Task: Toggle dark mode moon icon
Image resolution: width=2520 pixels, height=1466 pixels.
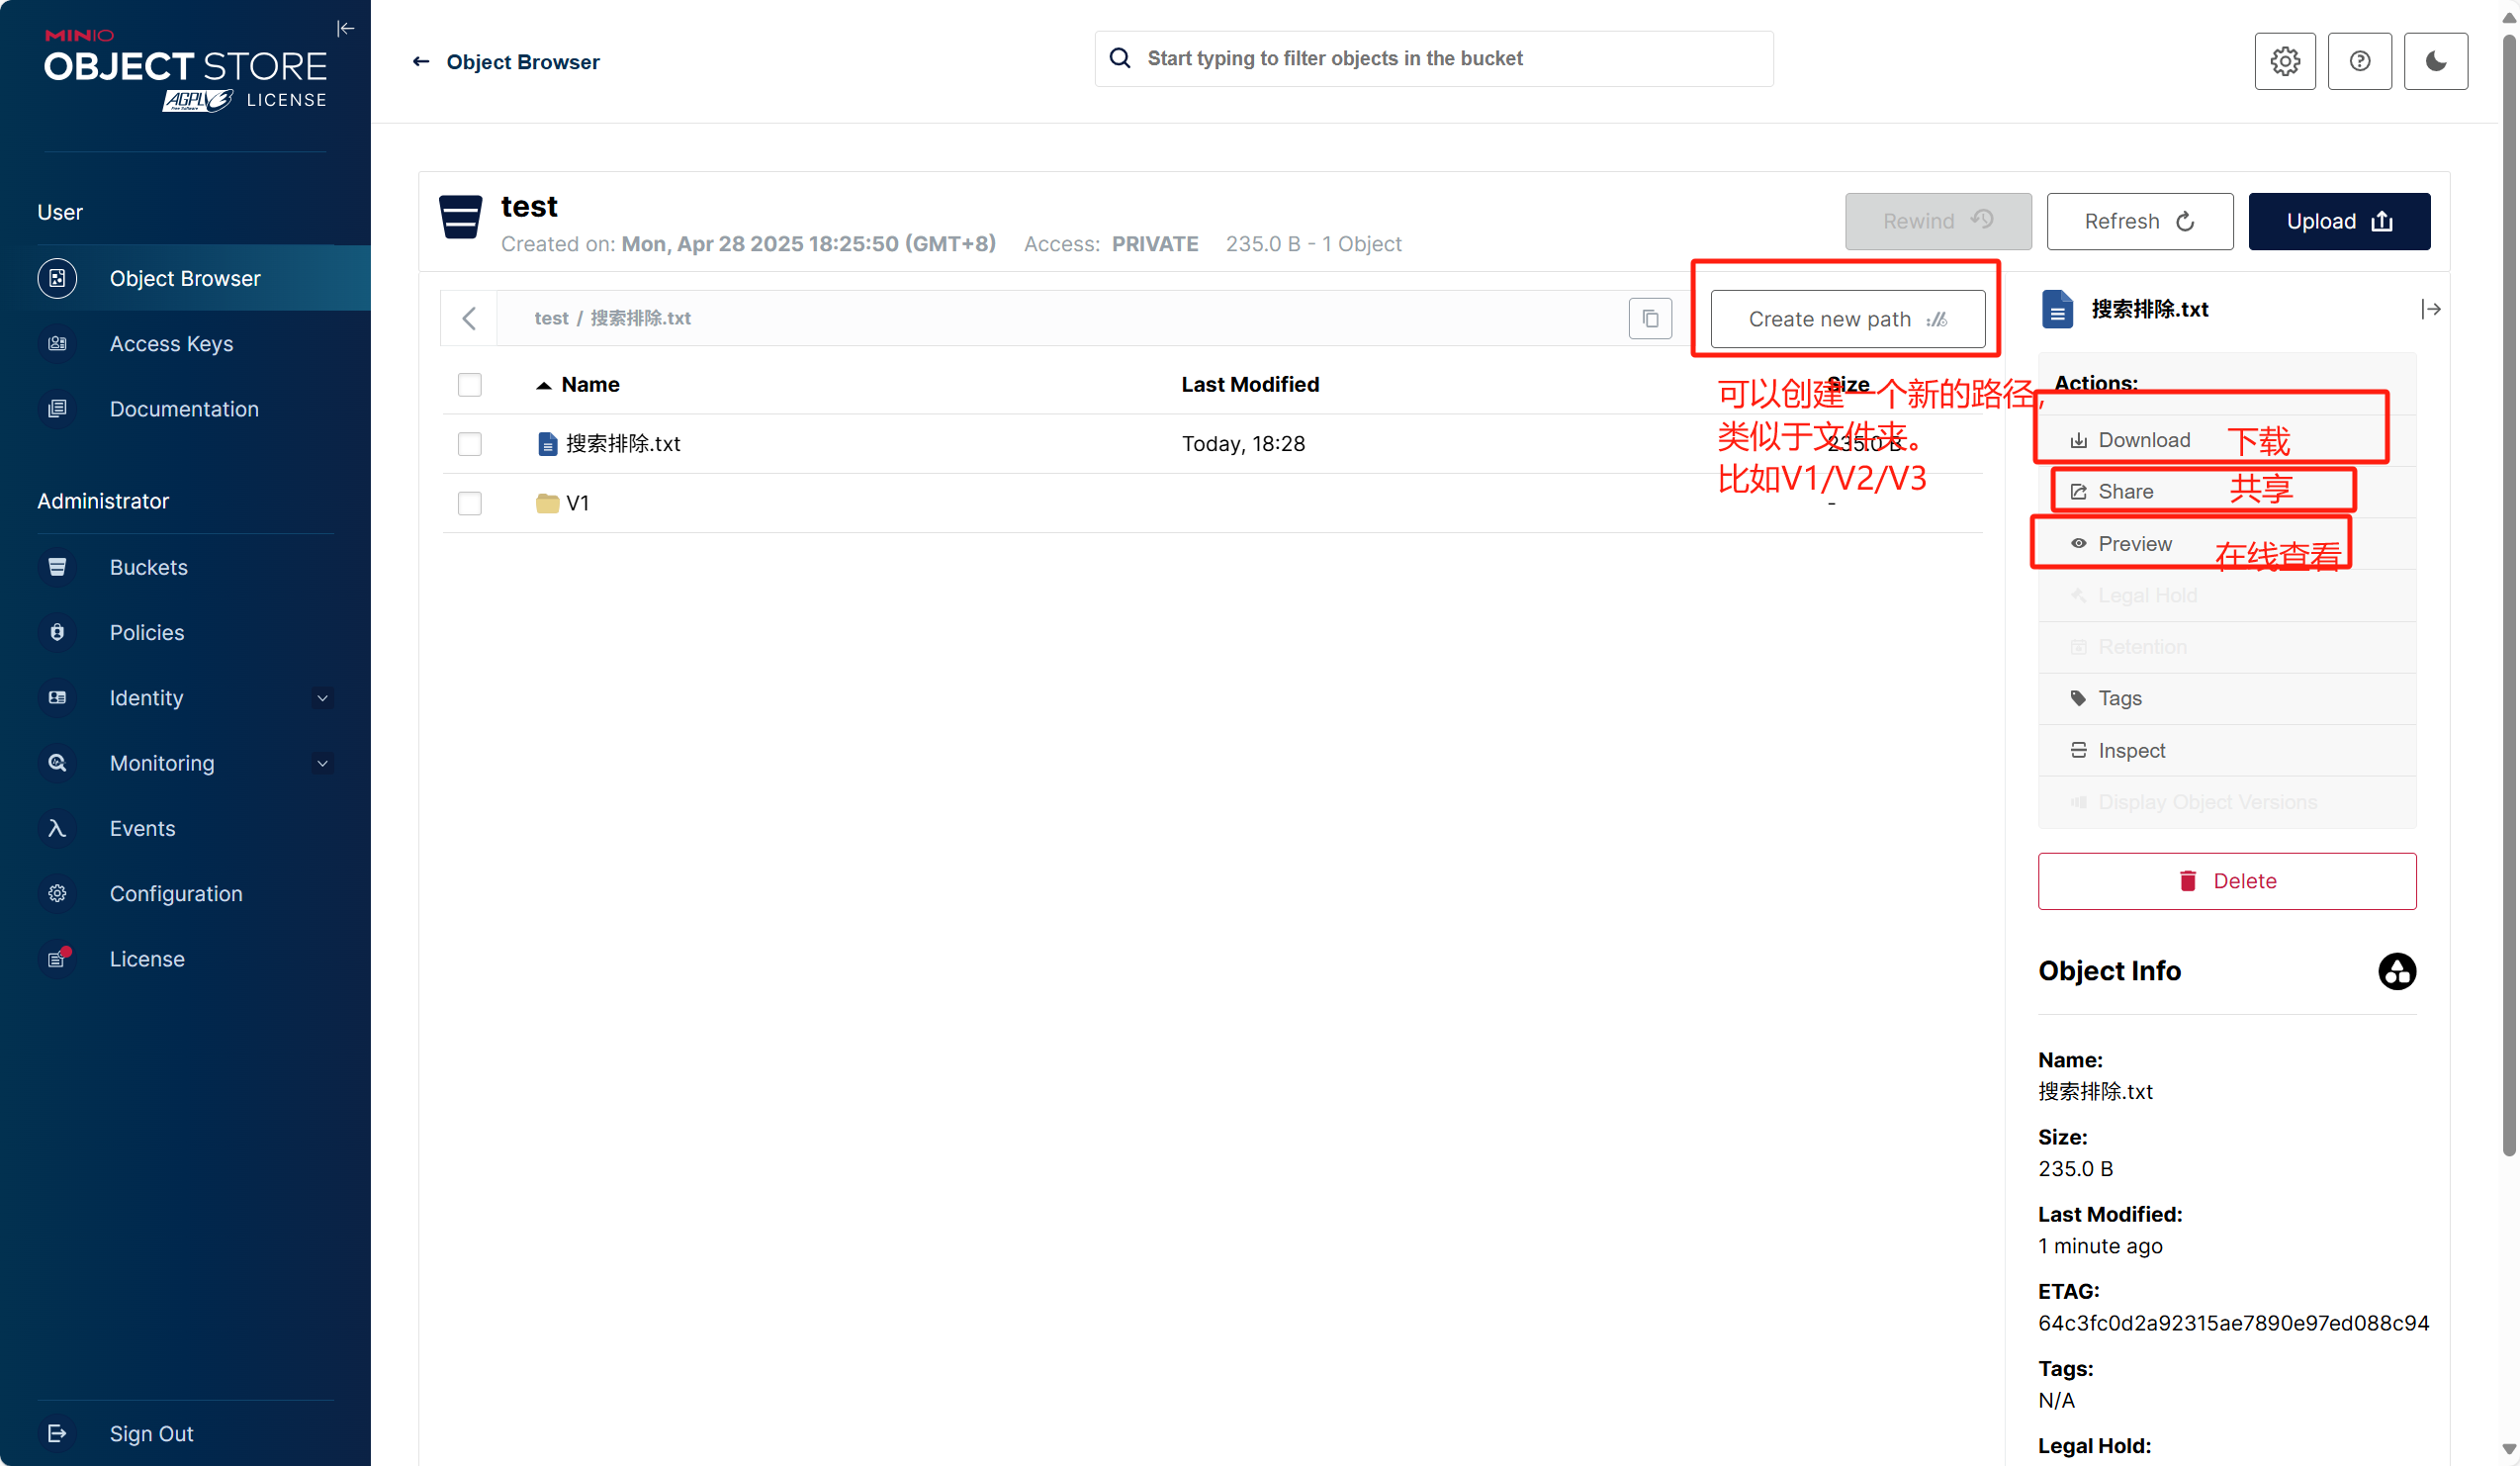Action: [x=2435, y=61]
